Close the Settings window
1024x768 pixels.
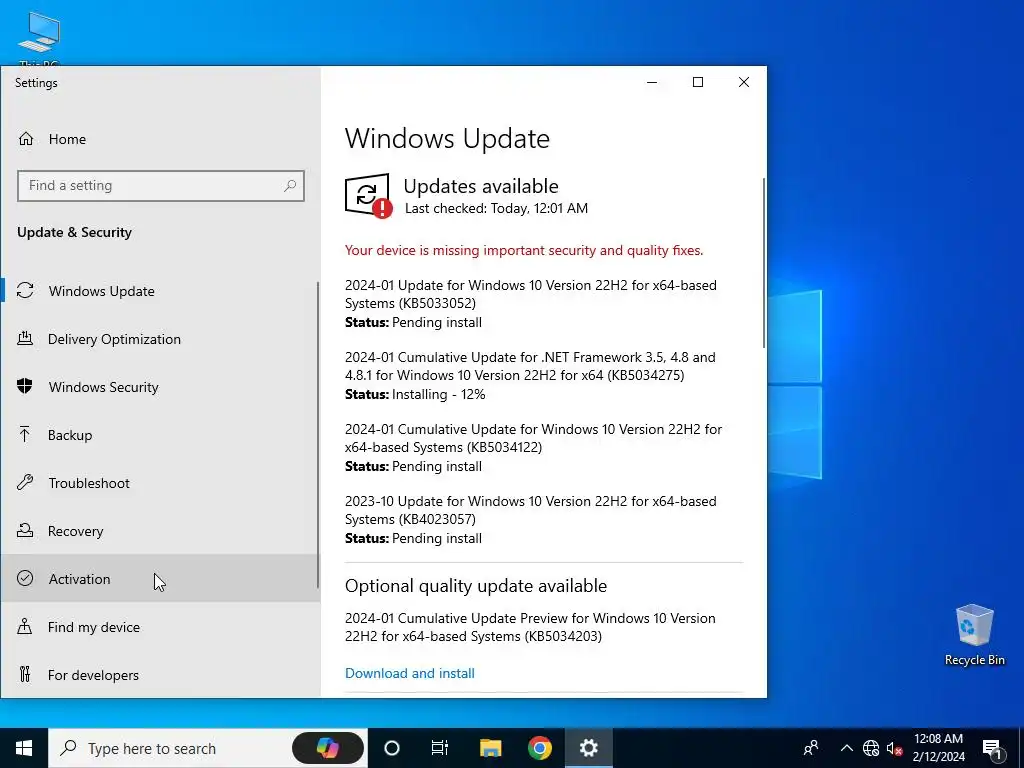744,82
